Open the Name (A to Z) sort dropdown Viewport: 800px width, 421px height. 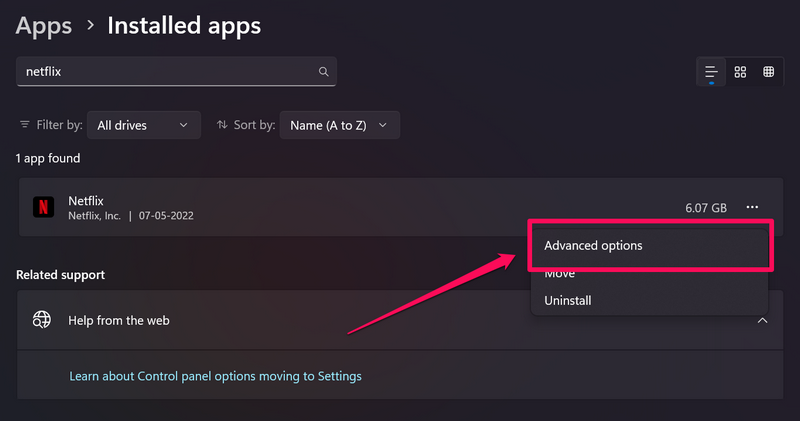(340, 125)
